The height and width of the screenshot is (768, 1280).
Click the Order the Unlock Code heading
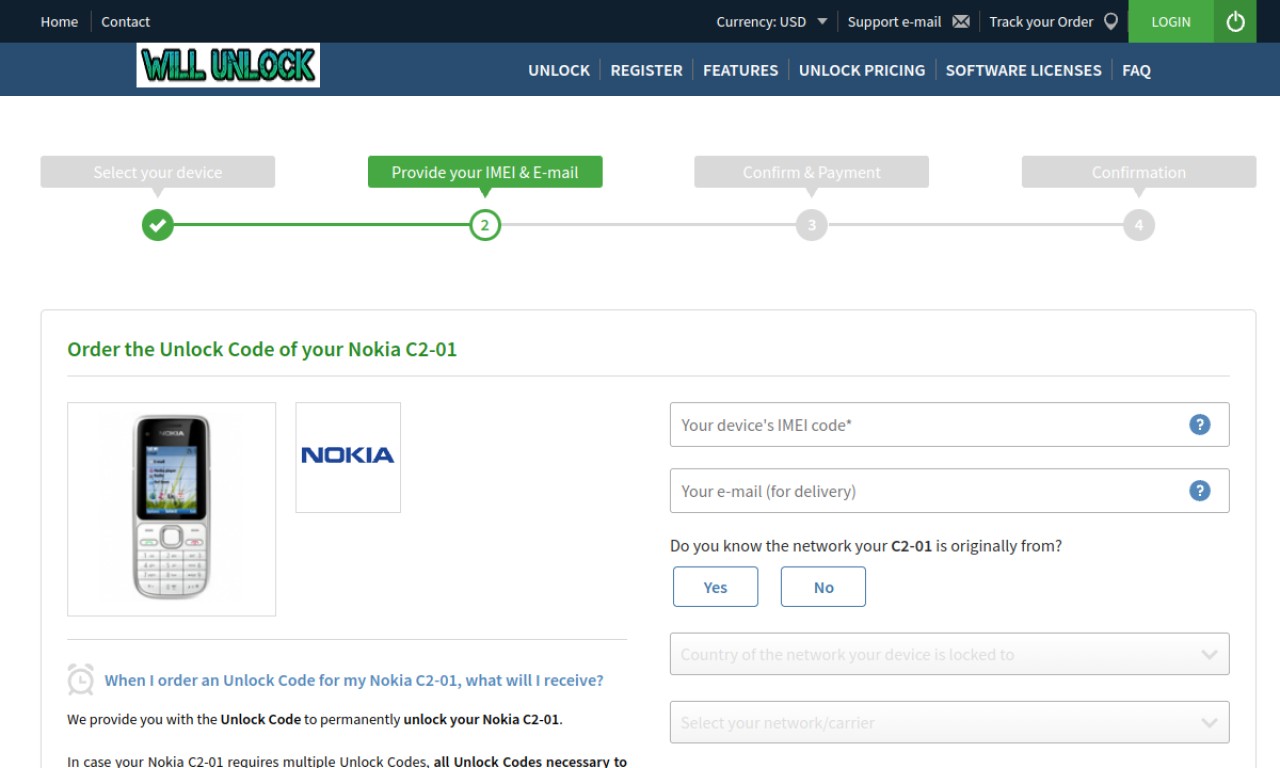point(262,349)
